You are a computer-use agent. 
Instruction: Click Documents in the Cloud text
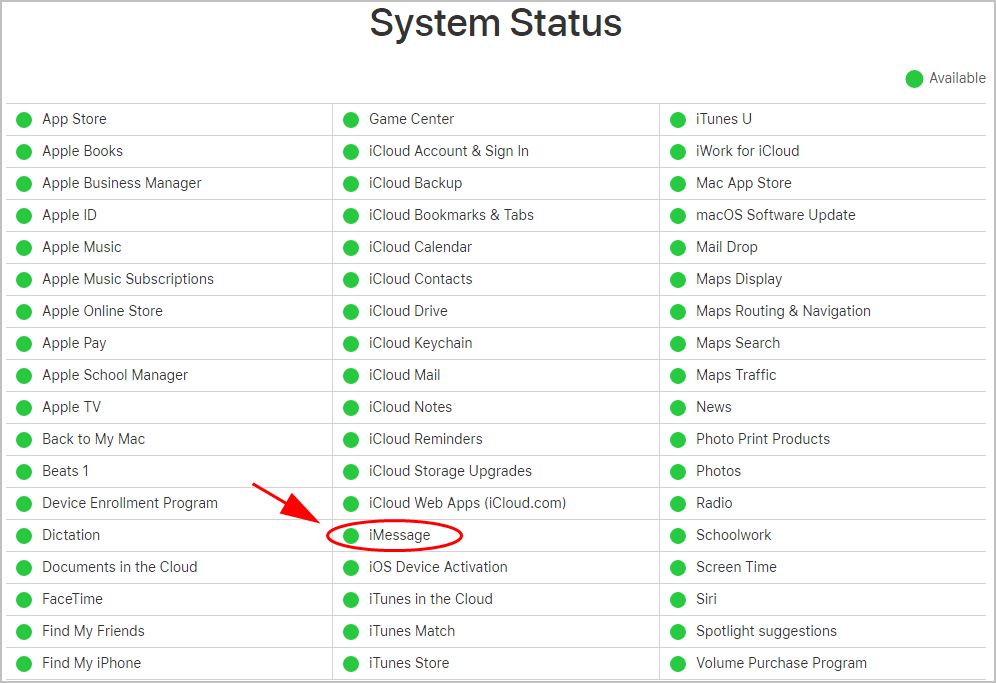(120, 567)
